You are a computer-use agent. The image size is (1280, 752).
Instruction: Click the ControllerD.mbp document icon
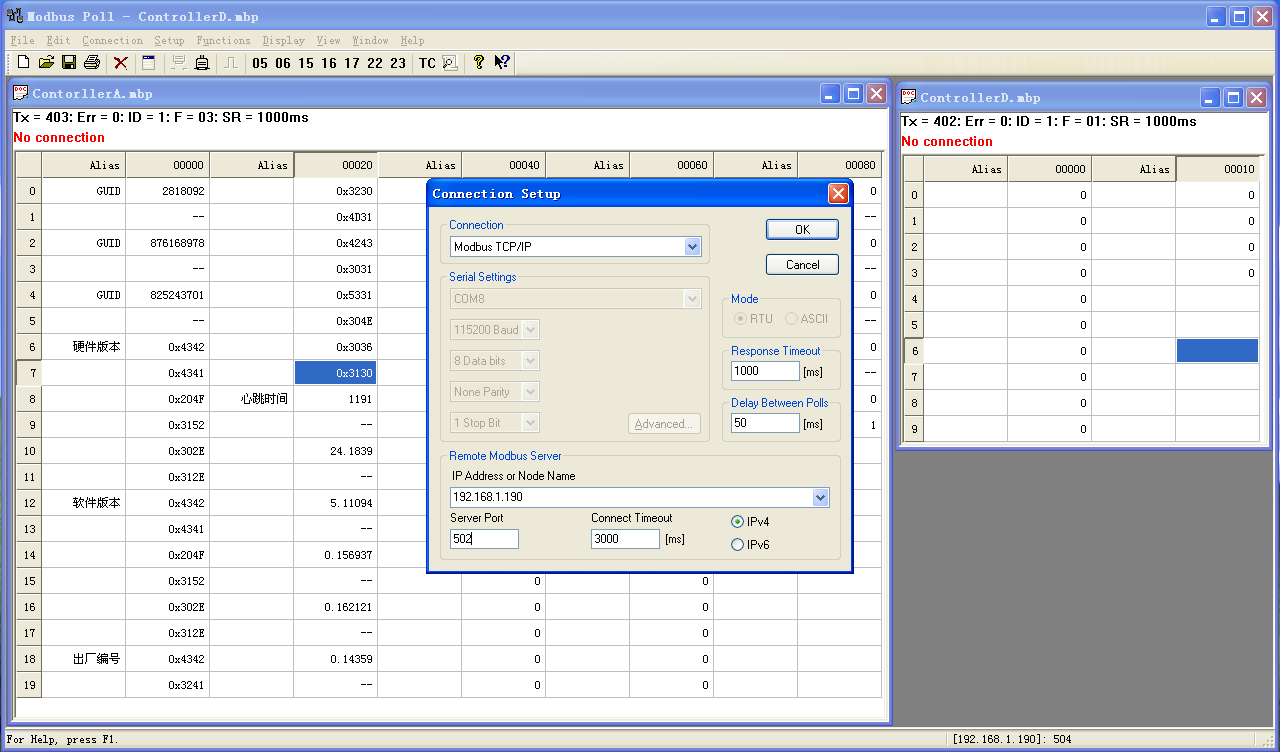coord(908,97)
